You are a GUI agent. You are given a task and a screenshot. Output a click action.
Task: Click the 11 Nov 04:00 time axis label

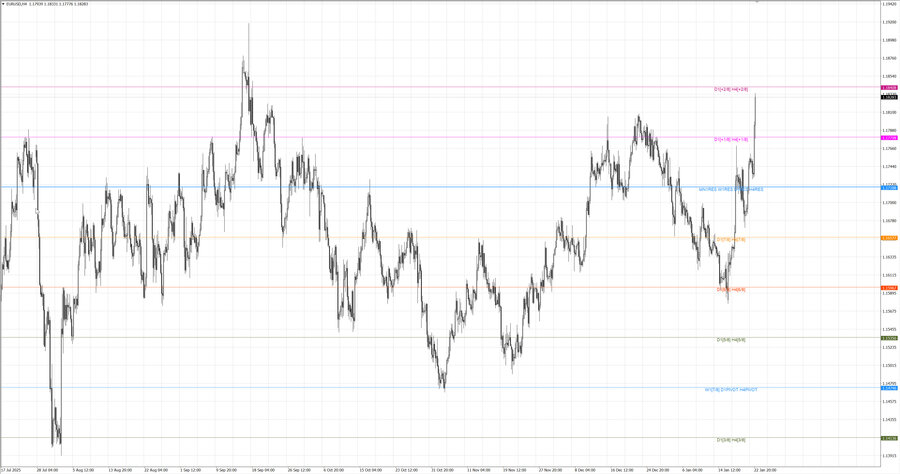(x=478, y=470)
